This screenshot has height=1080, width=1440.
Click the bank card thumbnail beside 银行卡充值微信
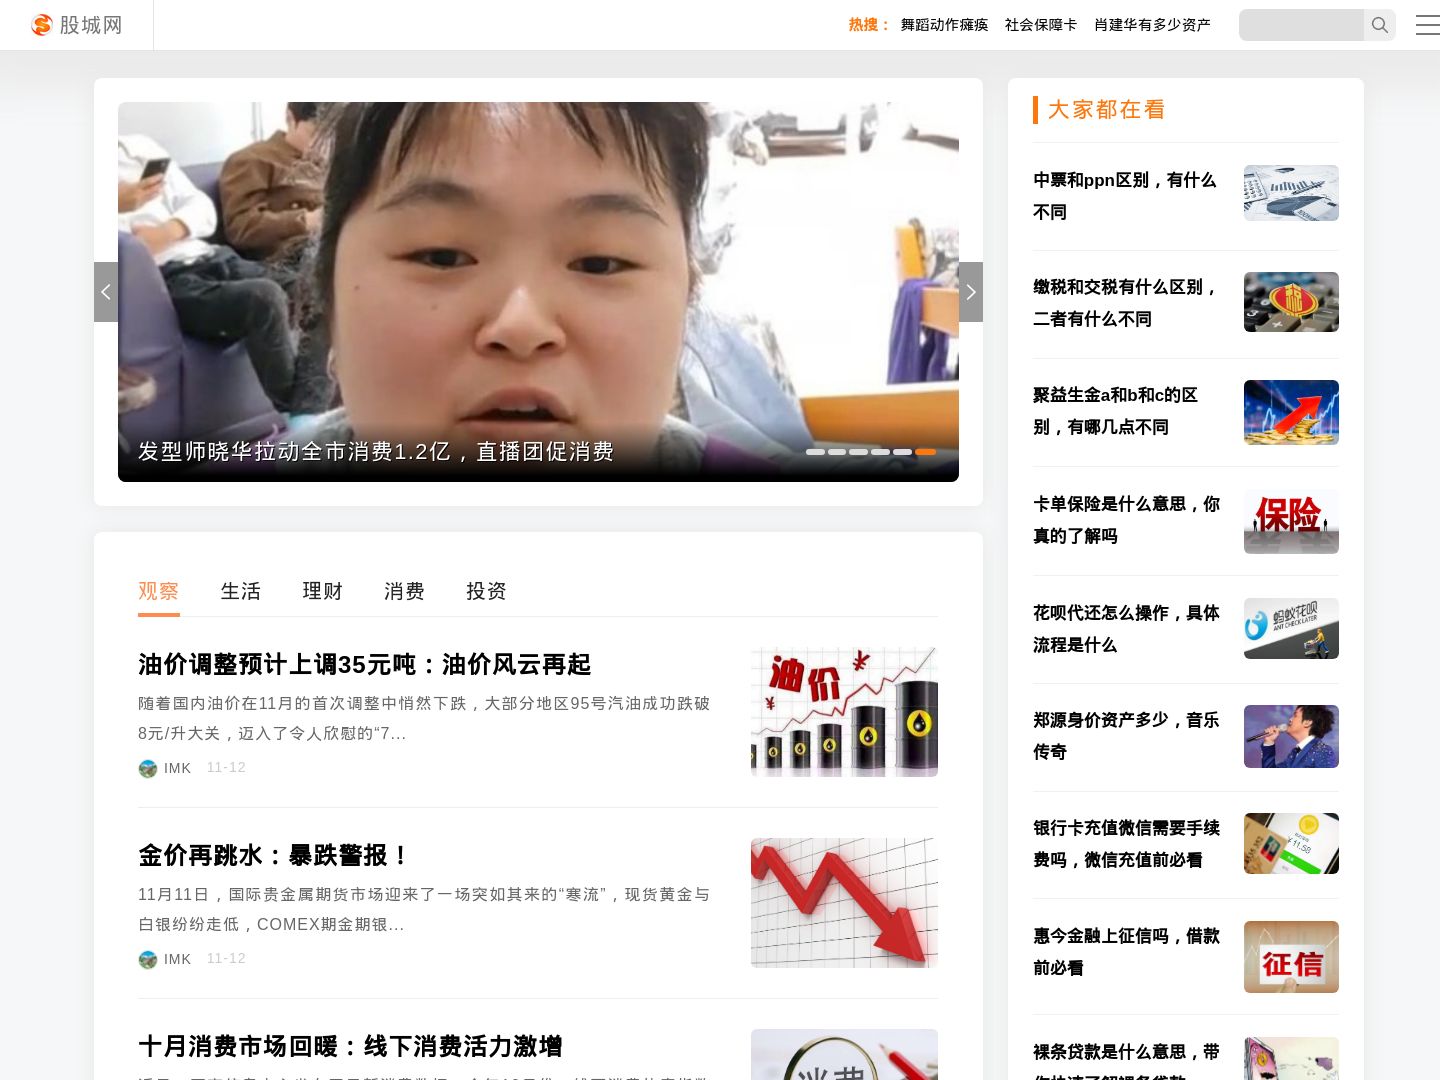pyautogui.click(x=1291, y=843)
